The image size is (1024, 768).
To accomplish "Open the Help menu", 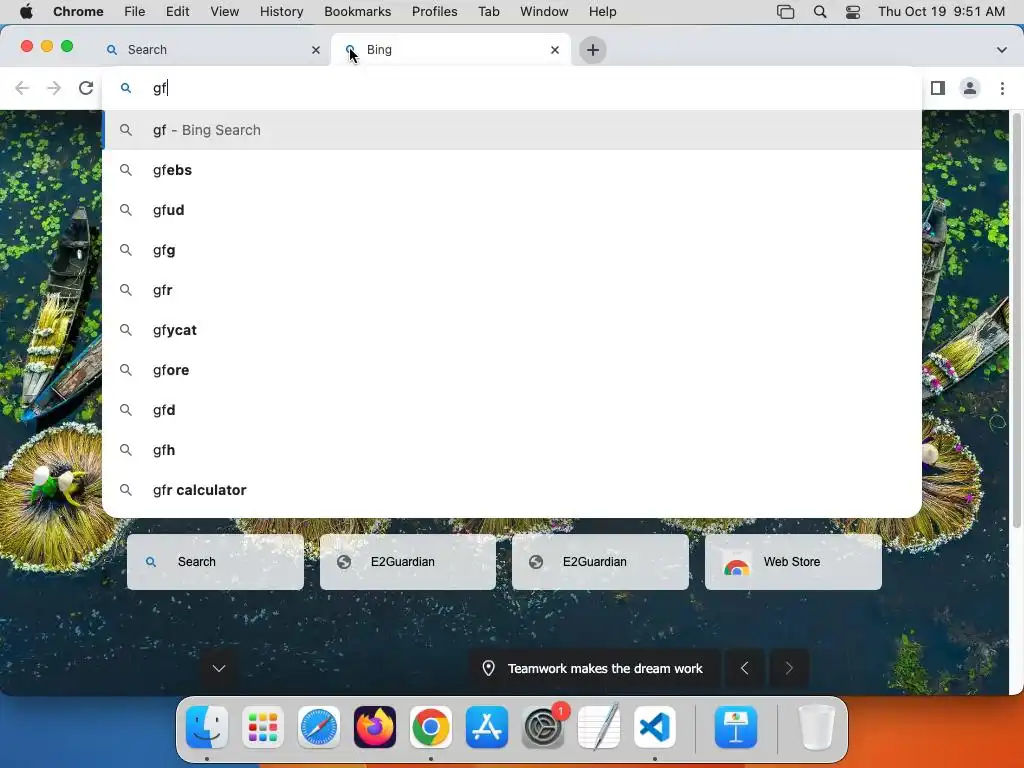I will click(x=602, y=12).
